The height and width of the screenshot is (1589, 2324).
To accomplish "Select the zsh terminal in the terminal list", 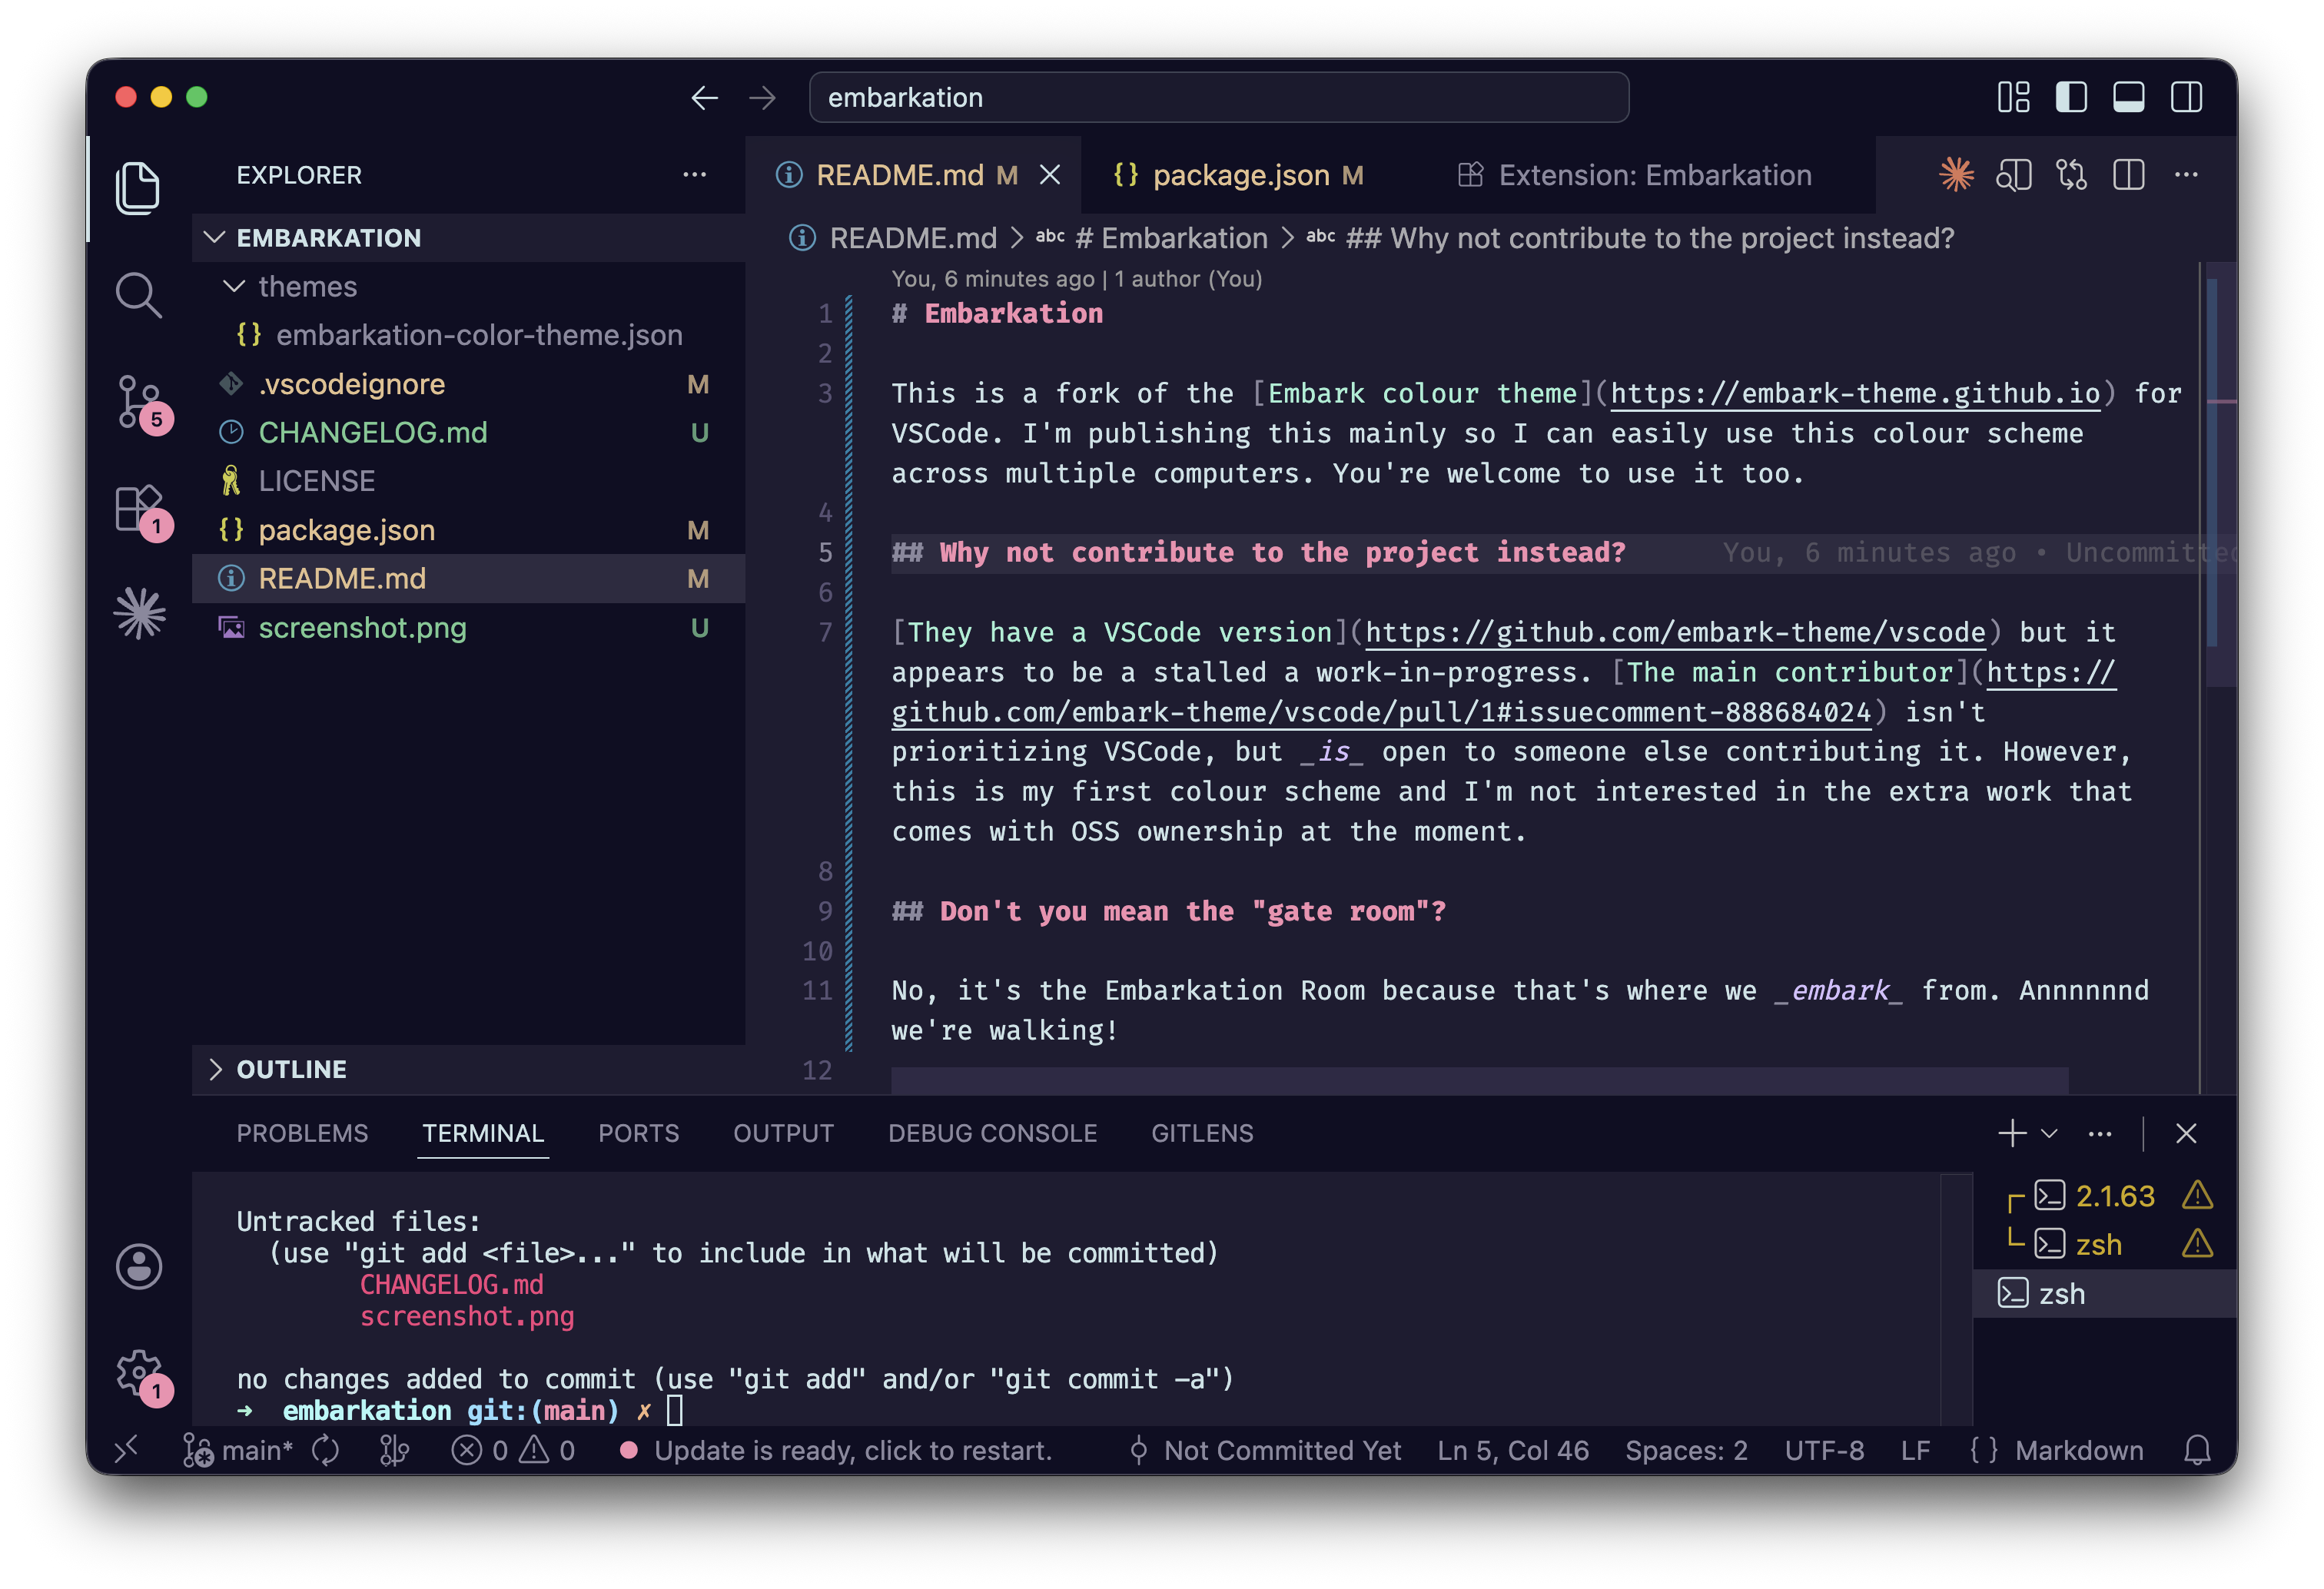I will pyautogui.click(x=2062, y=1293).
